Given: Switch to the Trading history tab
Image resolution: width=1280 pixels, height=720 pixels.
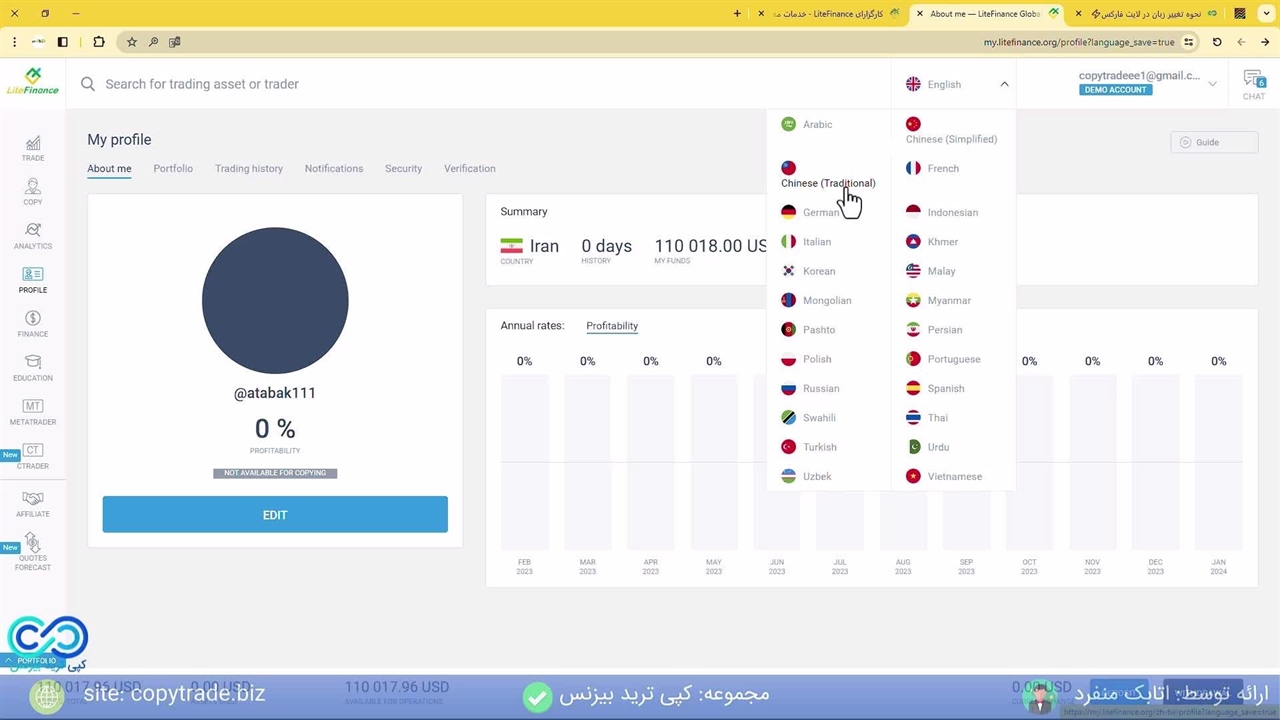Looking at the screenshot, I should [x=249, y=169].
